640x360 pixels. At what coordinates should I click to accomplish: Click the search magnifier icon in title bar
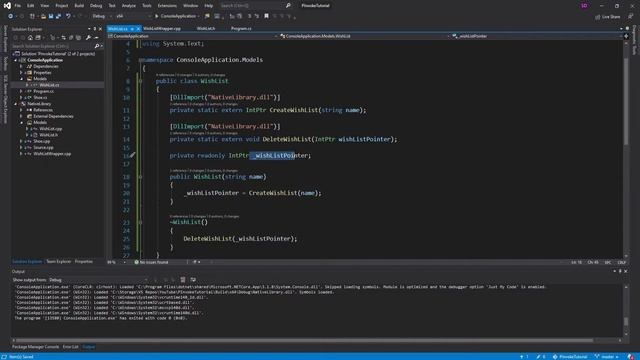click(288, 6)
